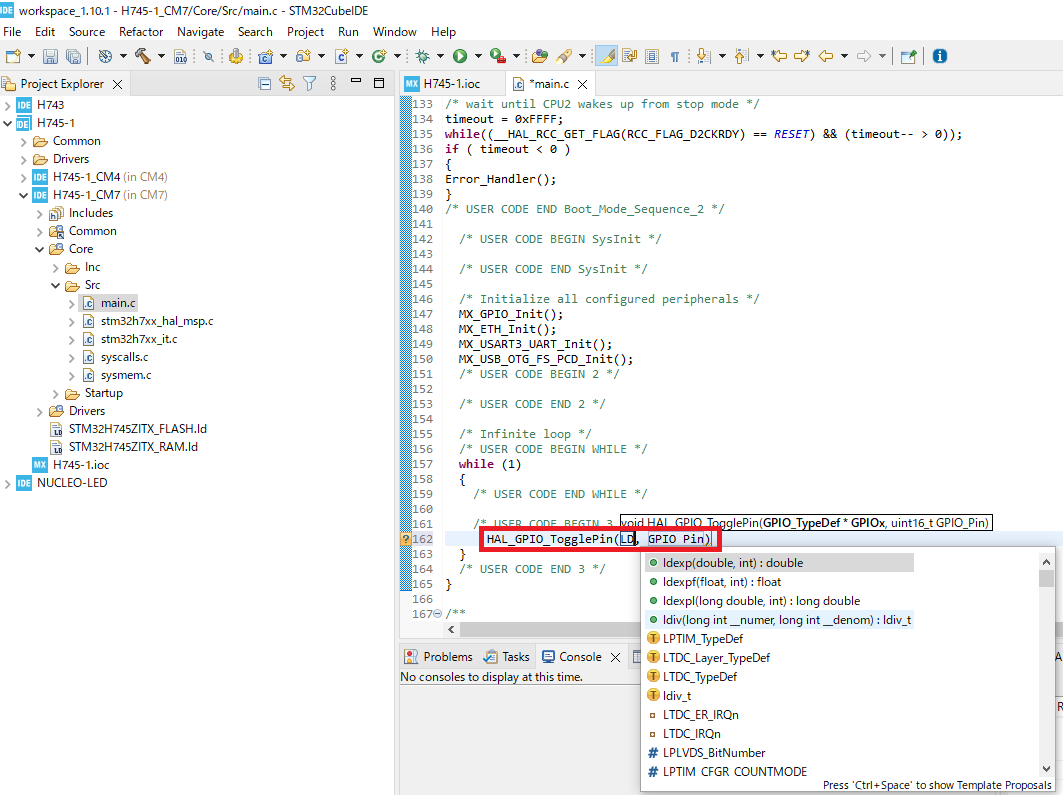This screenshot has height=795, width=1063.
Task: Expand the Startup folder
Action: pyautogui.click(x=56, y=394)
